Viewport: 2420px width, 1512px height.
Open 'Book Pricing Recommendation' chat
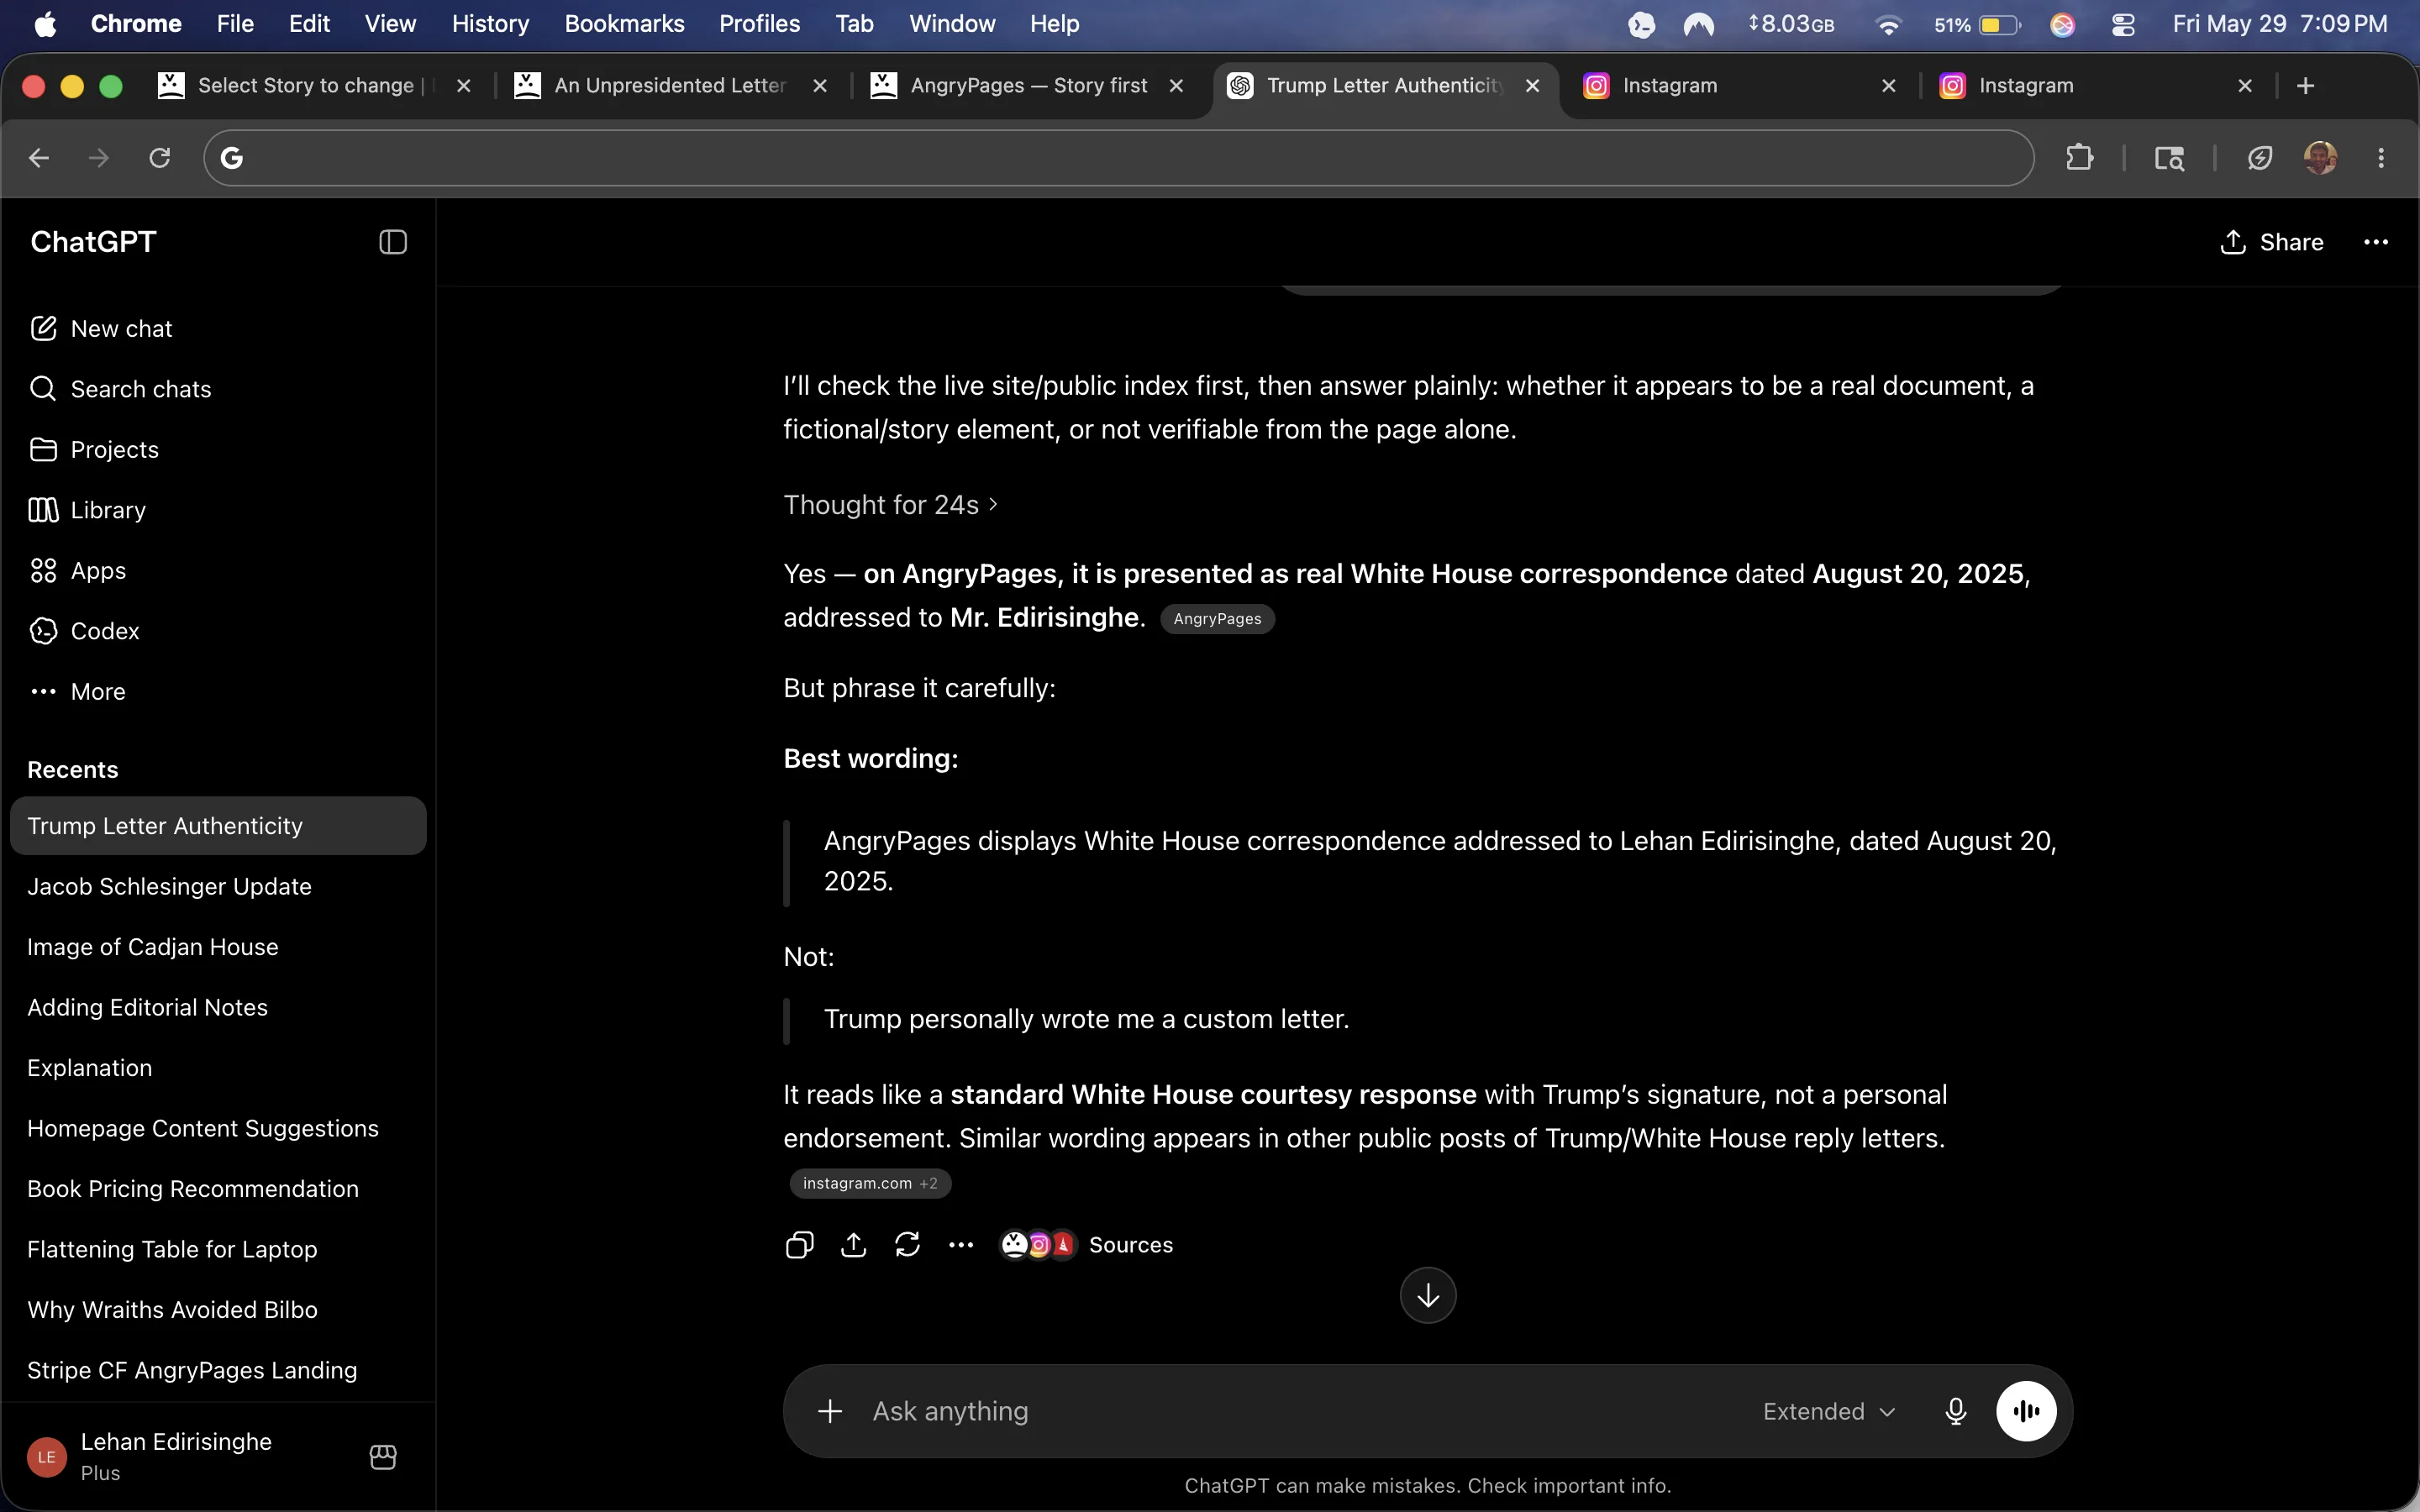click(x=218, y=1189)
